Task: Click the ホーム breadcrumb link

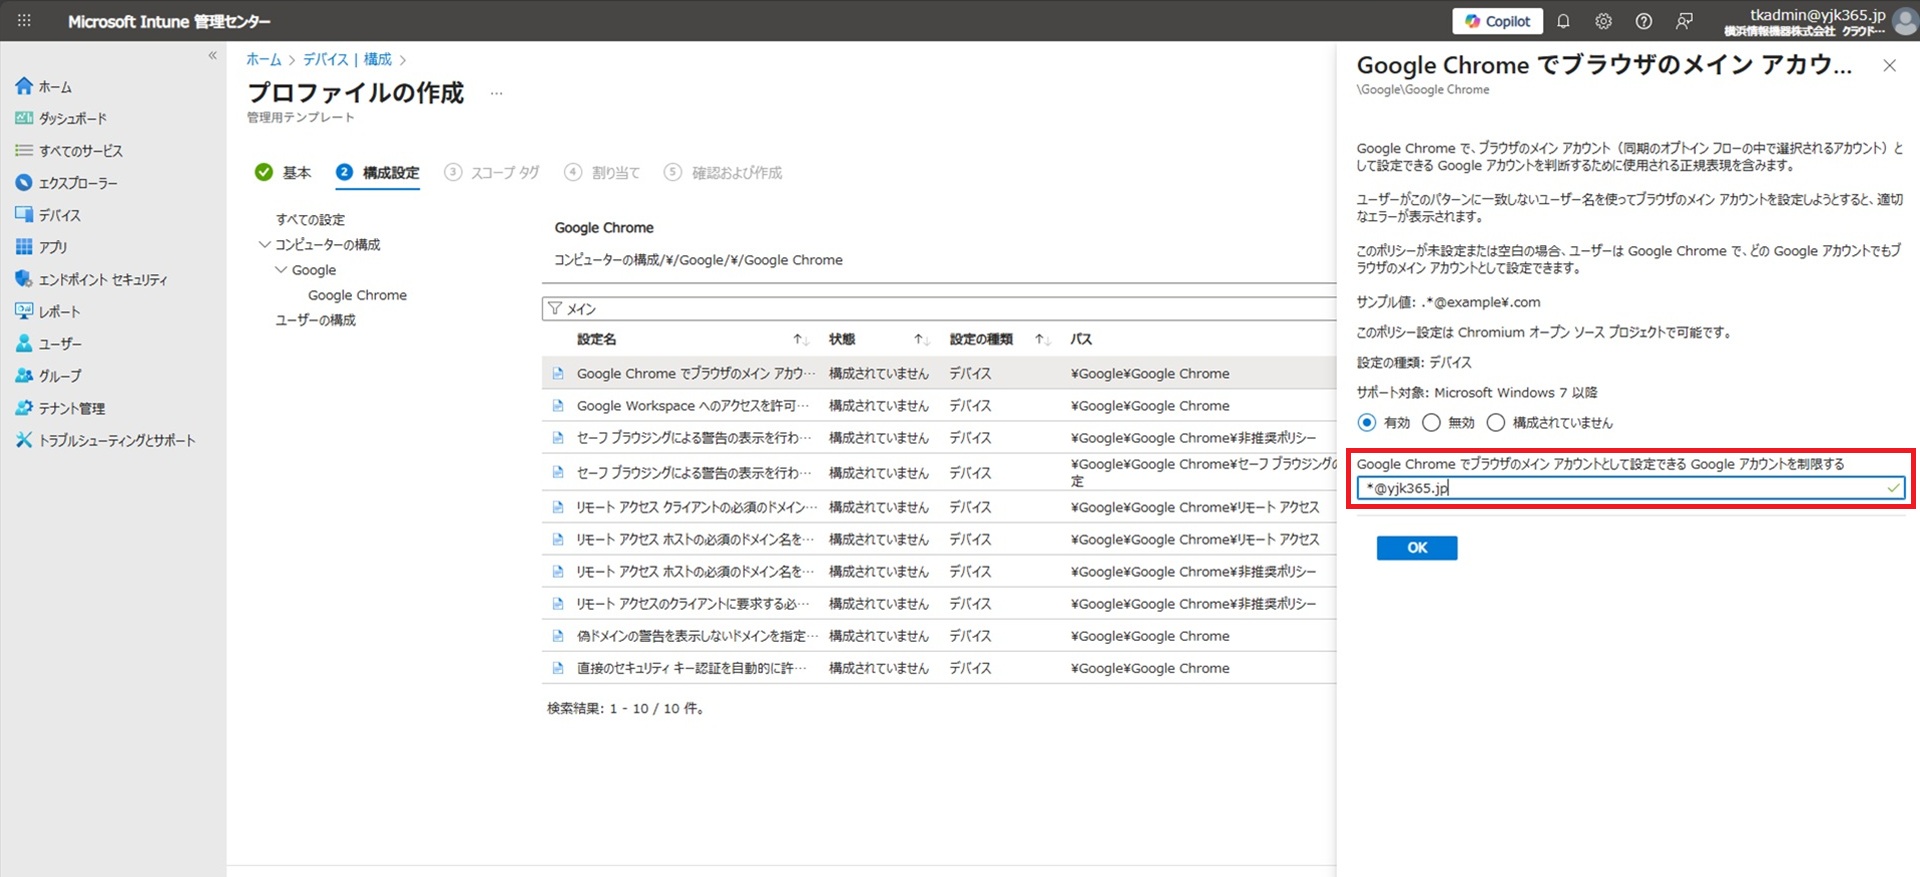Action: click(264, 60)
